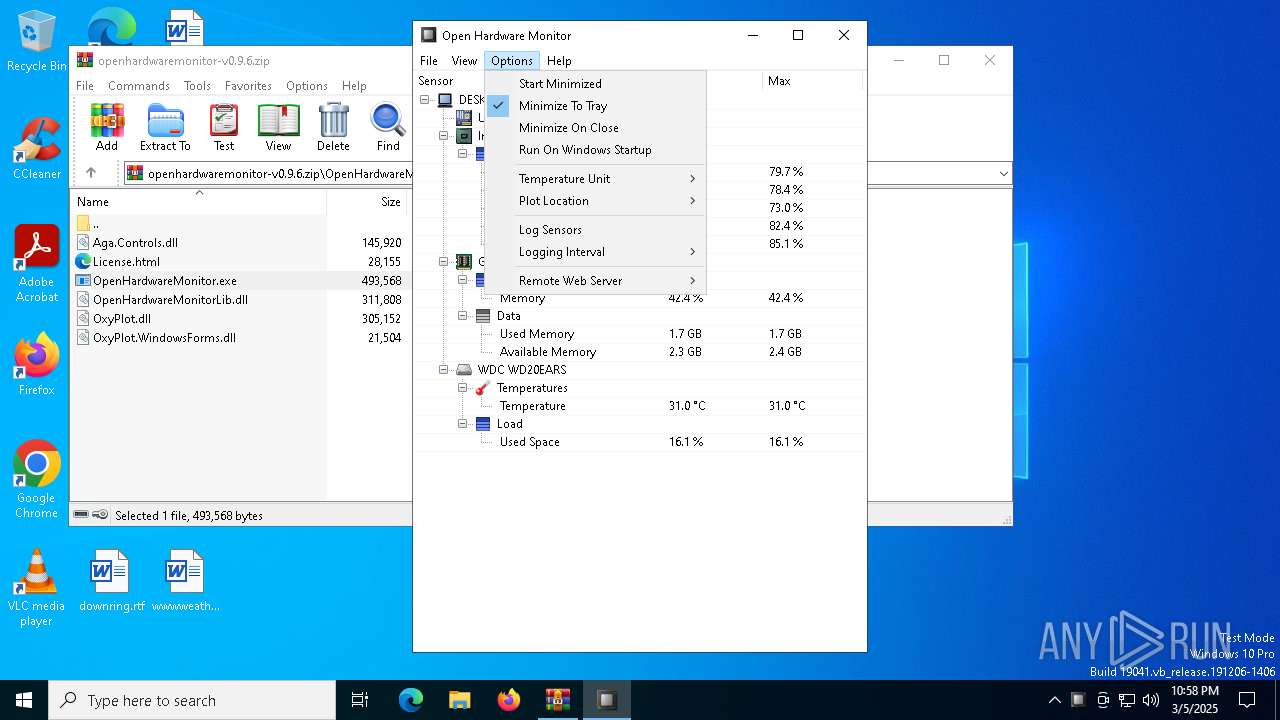Show hidden system tray icons
The image size is (1280, 720).
click(x=1054, y=700)
